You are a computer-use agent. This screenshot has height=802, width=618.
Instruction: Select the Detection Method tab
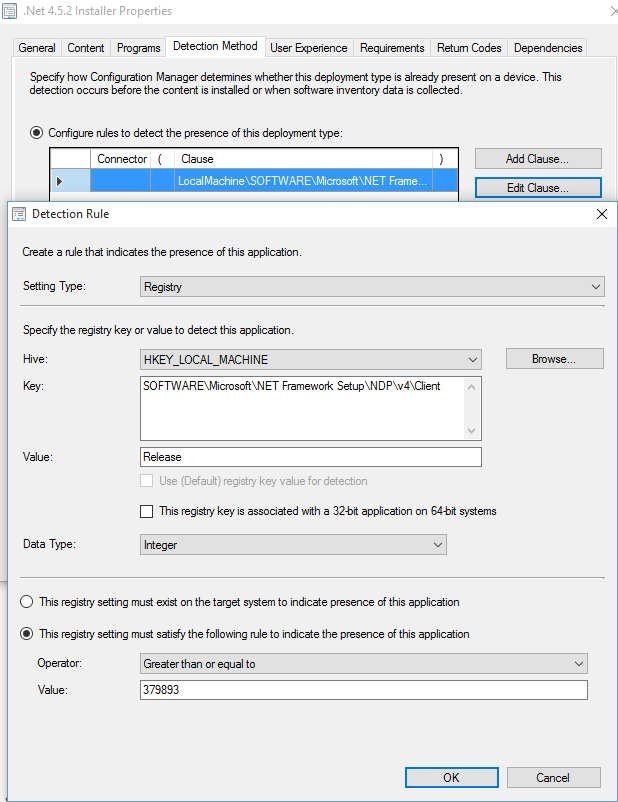click(215, 46)
